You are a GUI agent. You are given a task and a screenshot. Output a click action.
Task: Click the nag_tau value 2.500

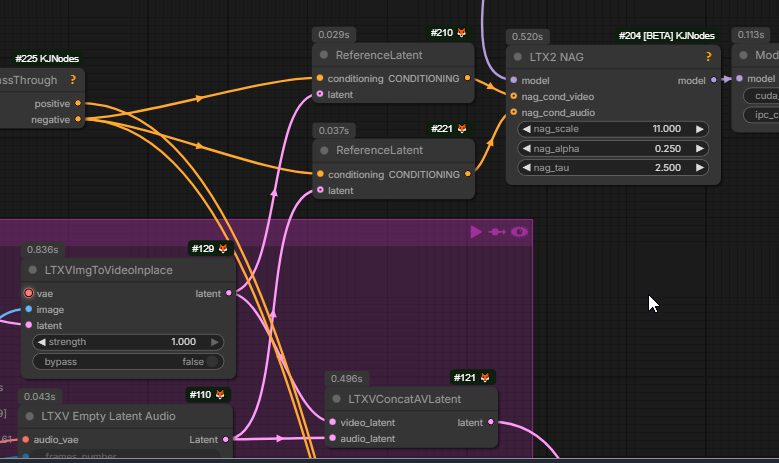(668, 168)
